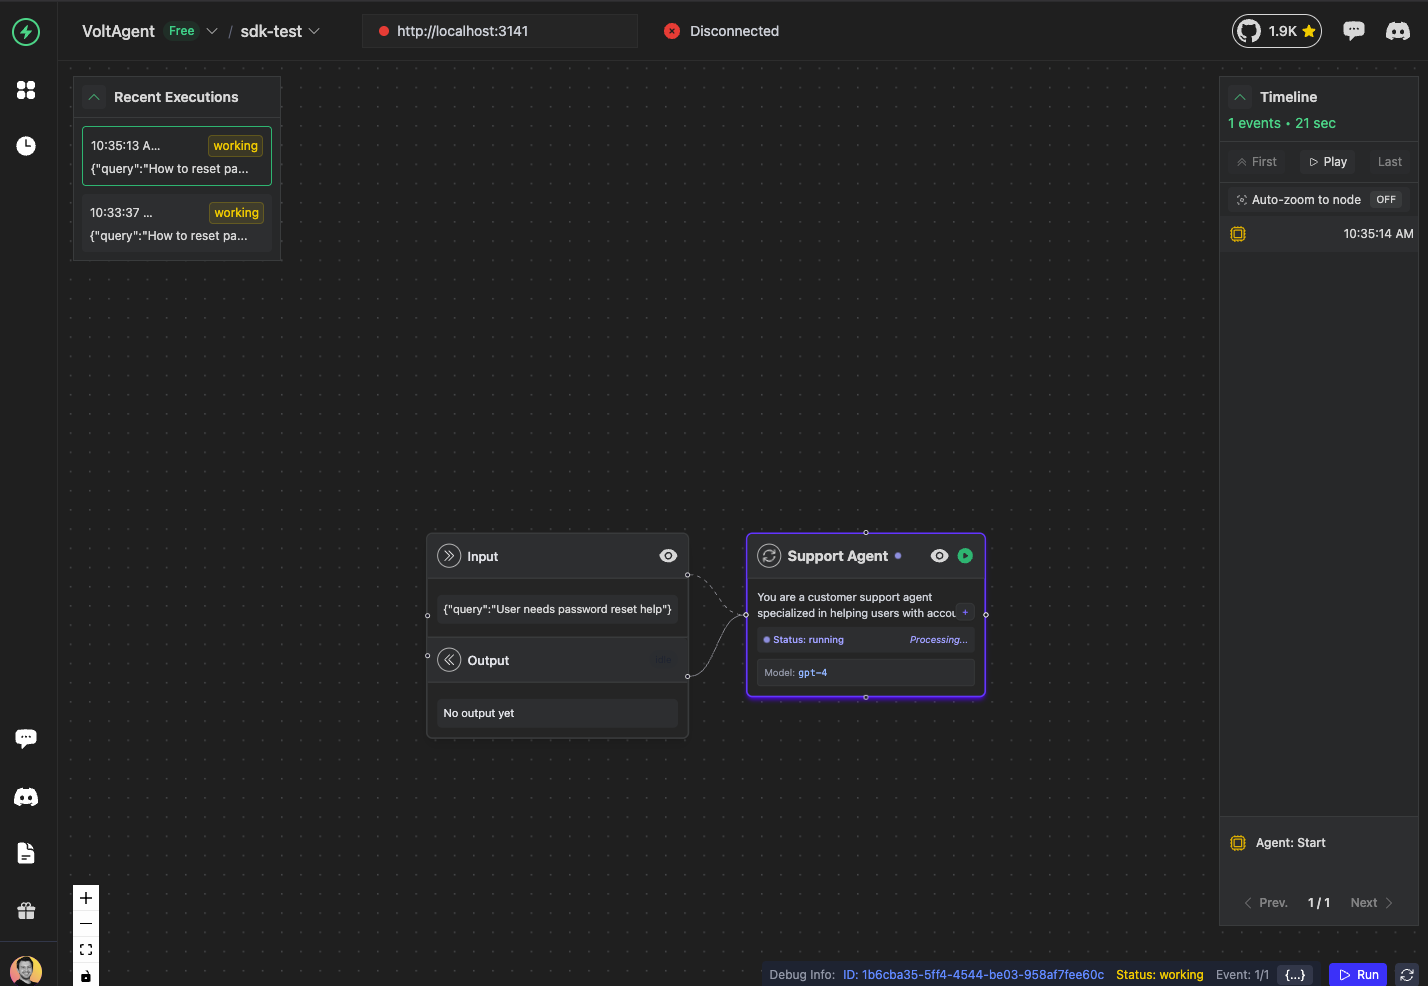Viewport: 1428px width, 986px height.
Task: Click the feedback chat icon in top bar
Action: point(1354,31)
